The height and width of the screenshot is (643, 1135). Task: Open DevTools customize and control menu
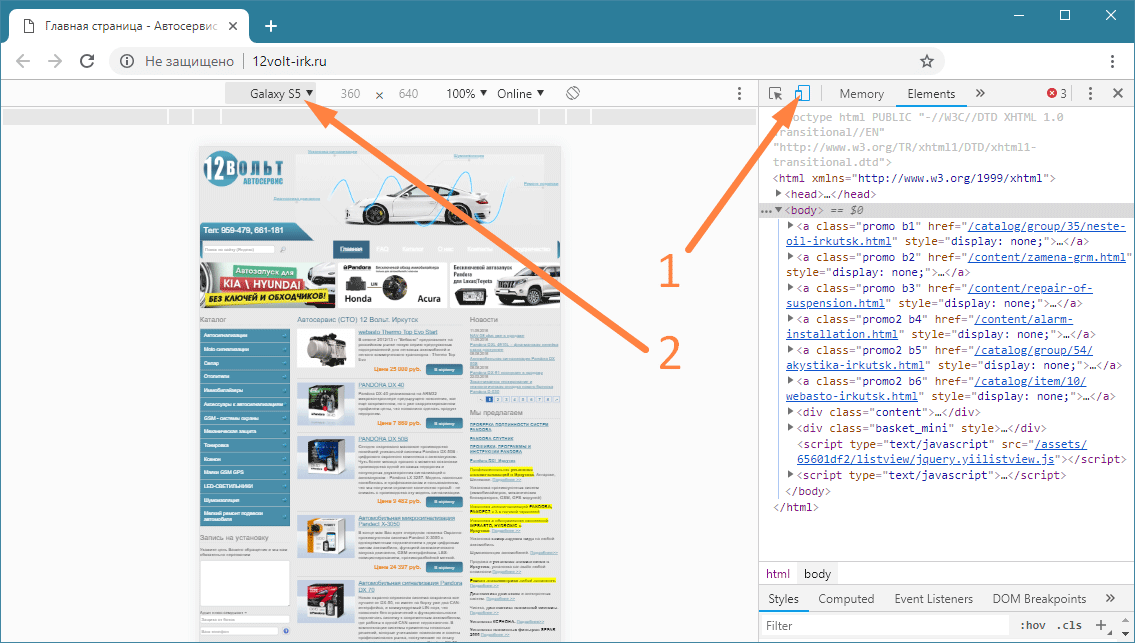1090,93
